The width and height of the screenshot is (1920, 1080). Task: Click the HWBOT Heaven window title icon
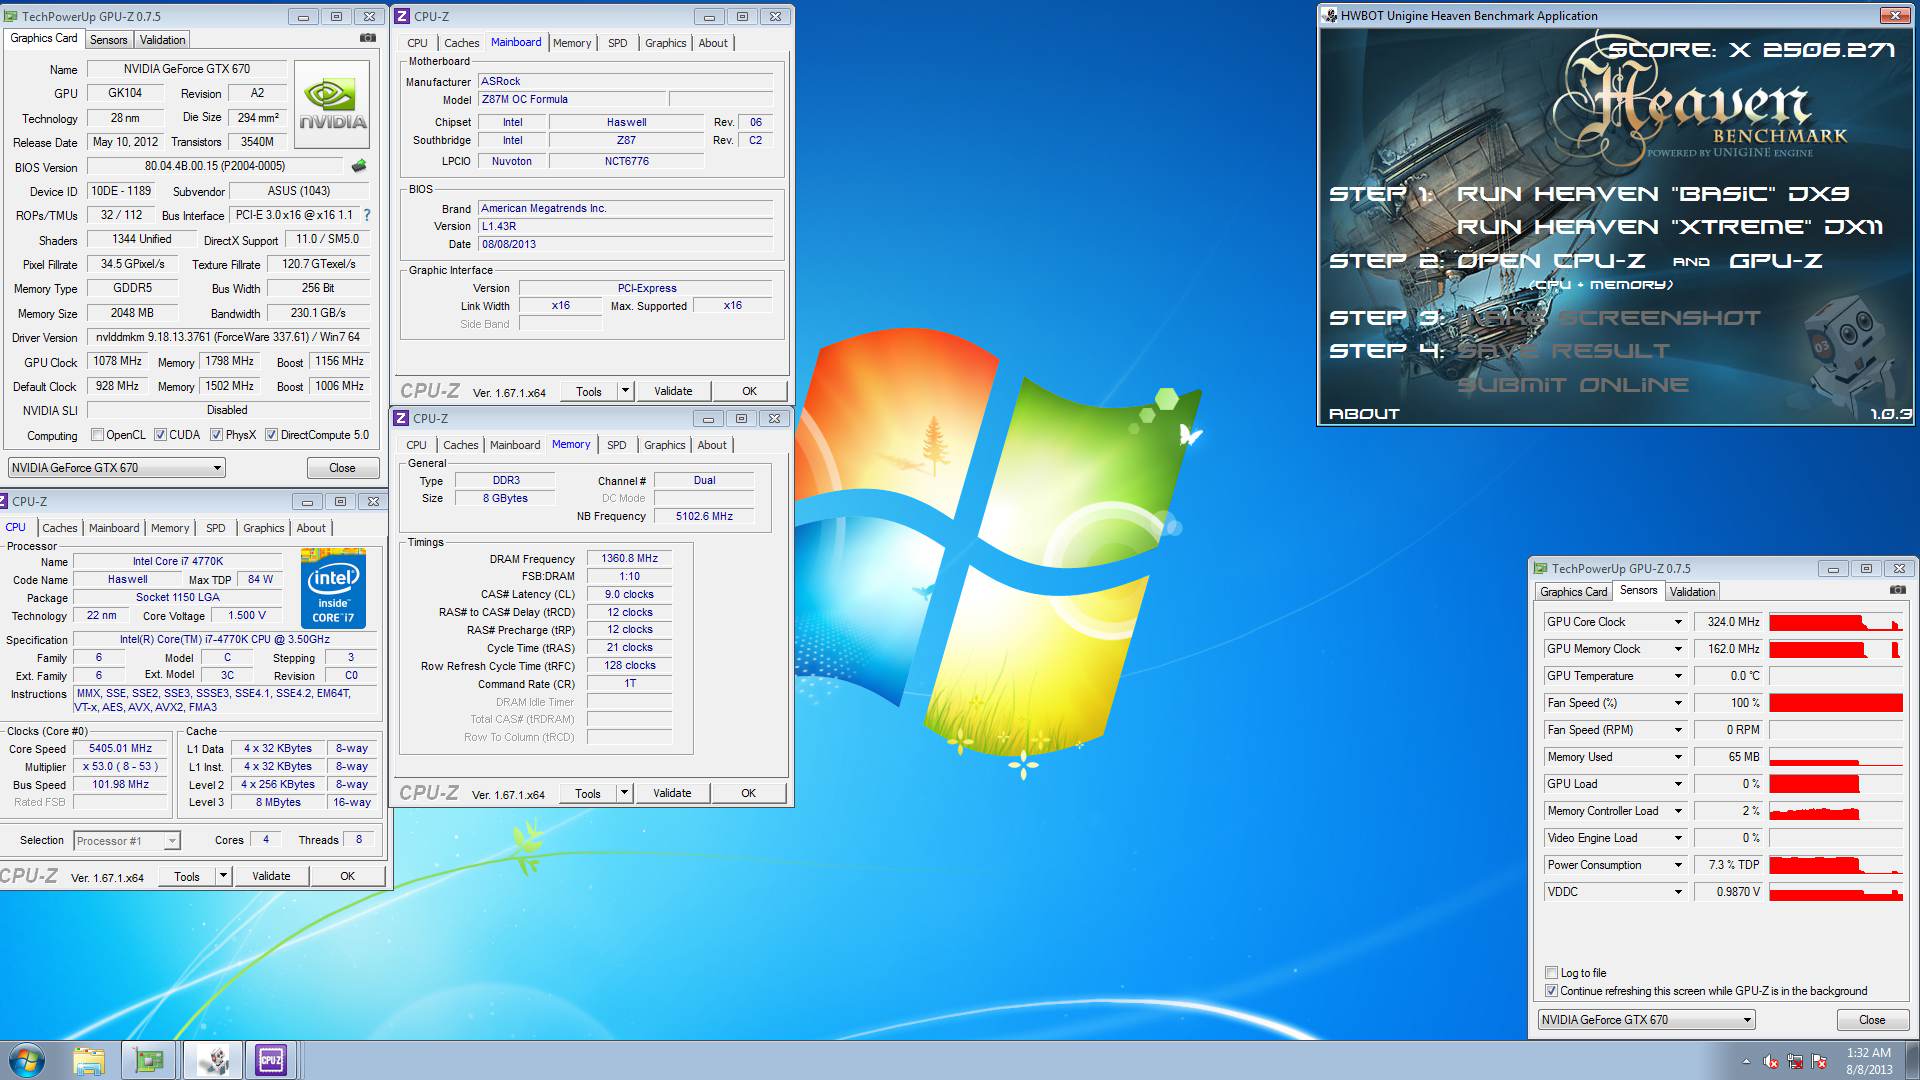[1330, 15]
